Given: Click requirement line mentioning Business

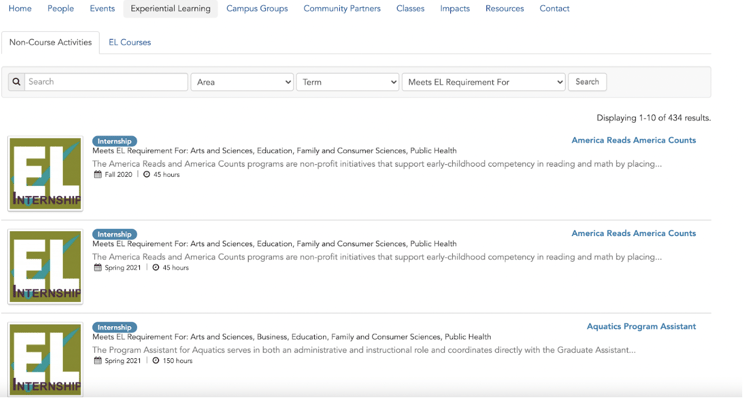Looking at the screenshot, I should point(292,337).
